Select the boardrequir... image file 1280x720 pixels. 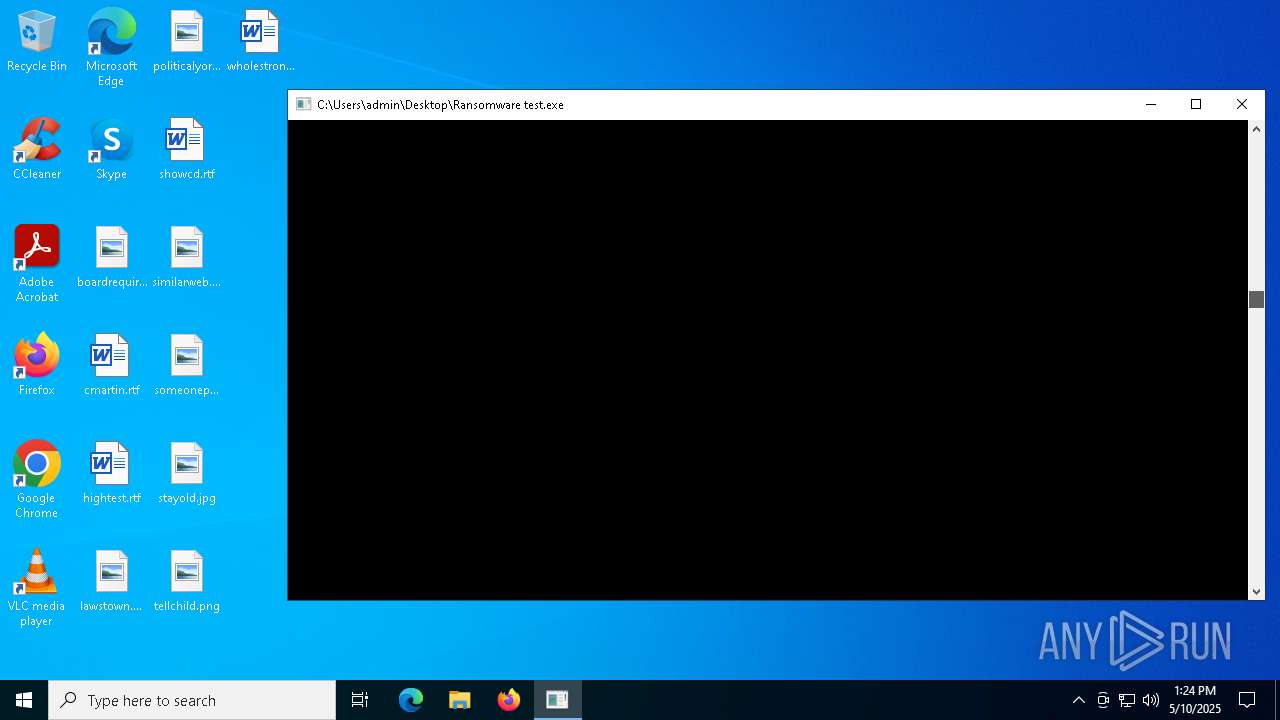coord(112,258)
